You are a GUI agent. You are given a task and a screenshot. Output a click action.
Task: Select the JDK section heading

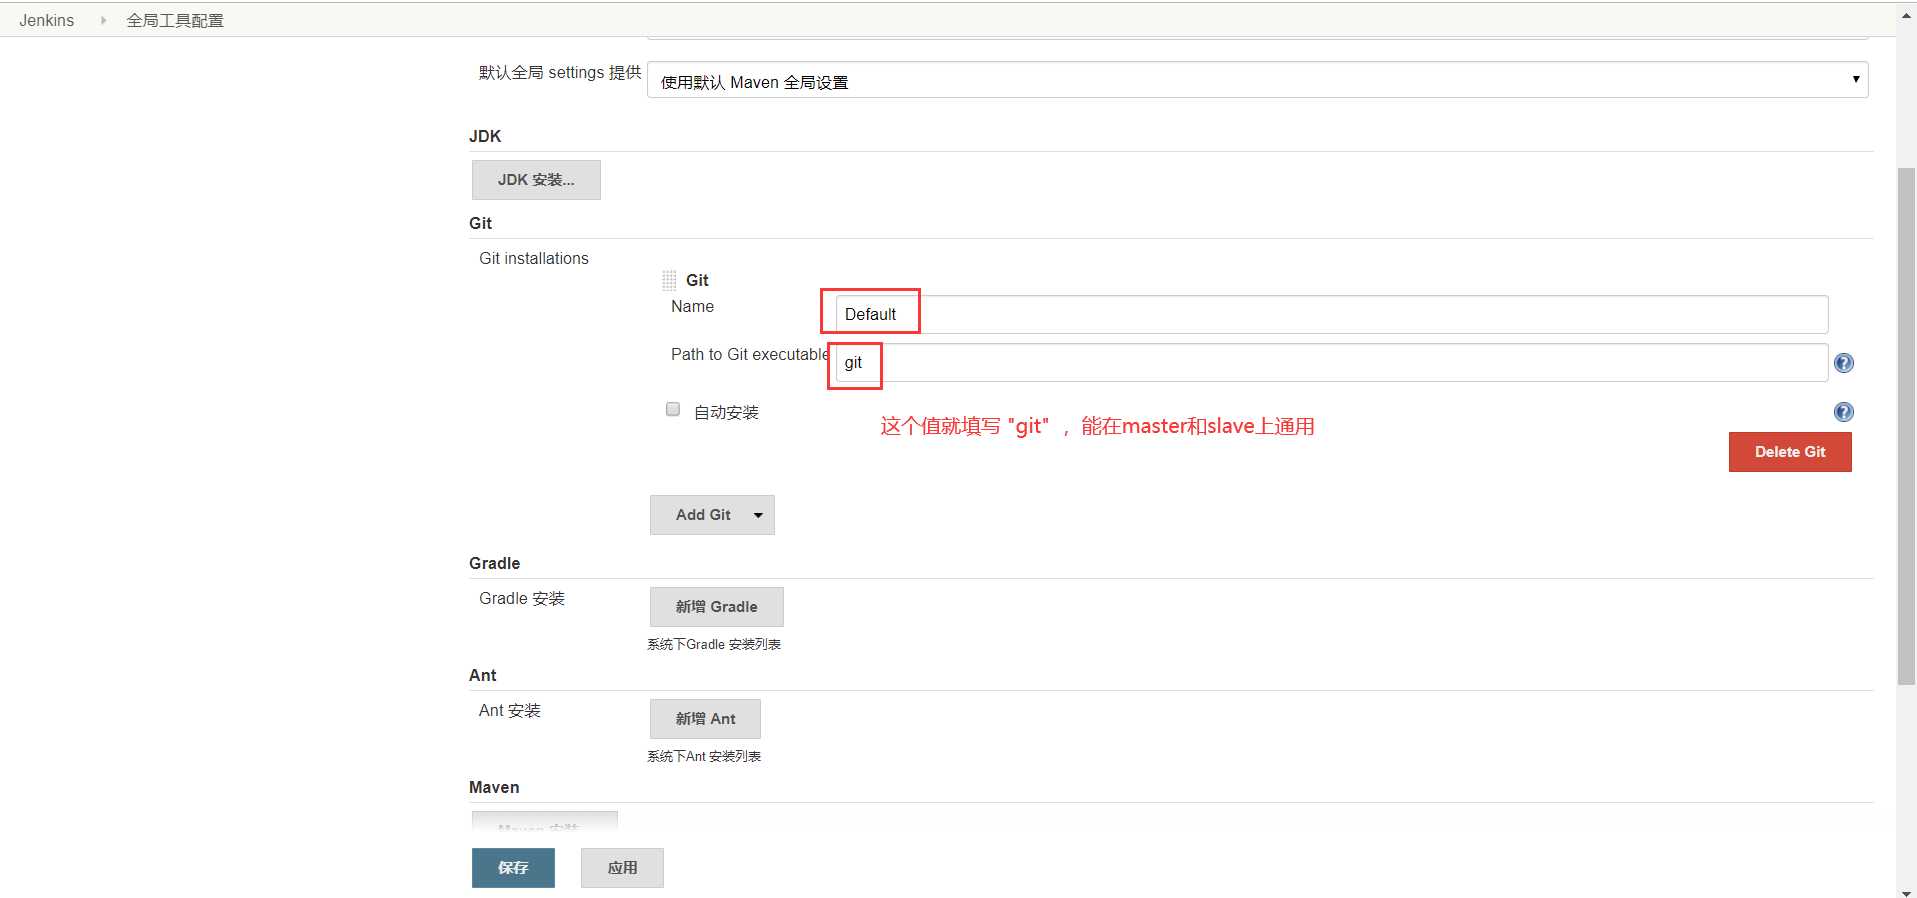coord(485,136)
